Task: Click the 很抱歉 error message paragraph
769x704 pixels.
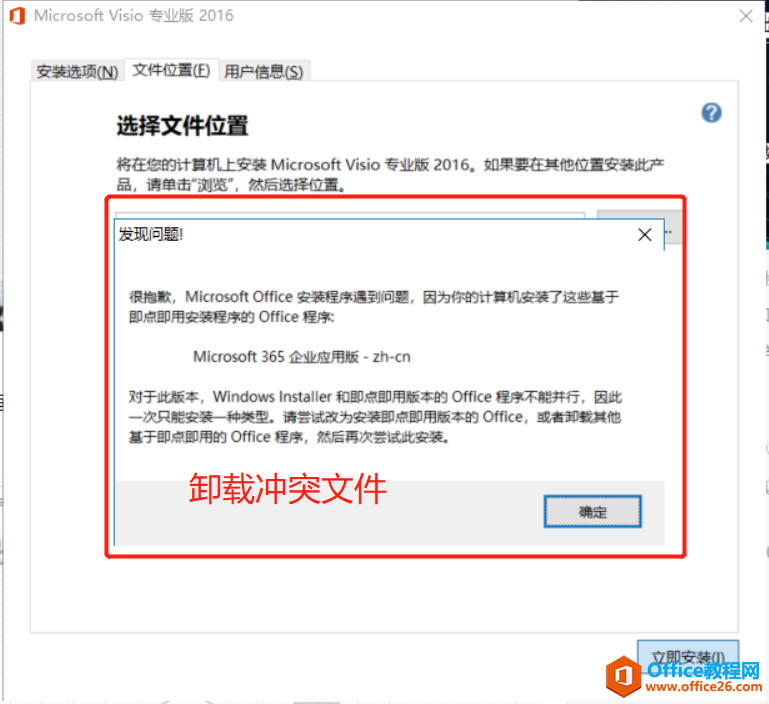Action: coord(374,307)
